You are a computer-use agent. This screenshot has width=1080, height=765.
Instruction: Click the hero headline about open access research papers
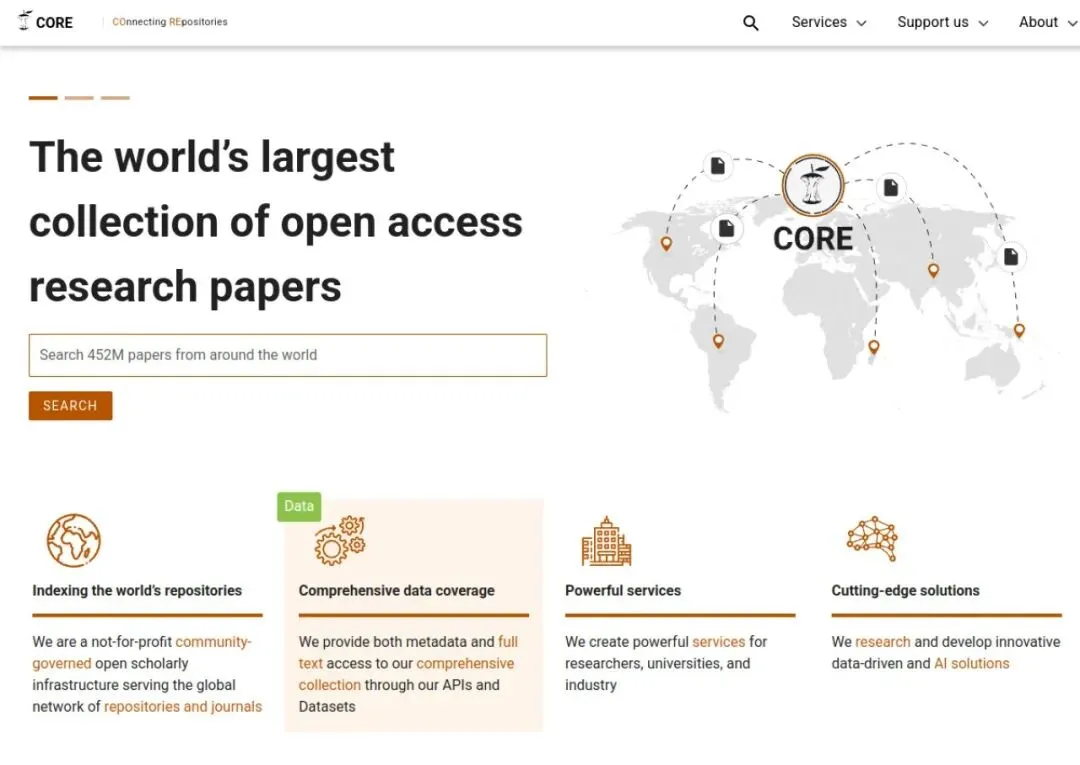pos(276,221)
